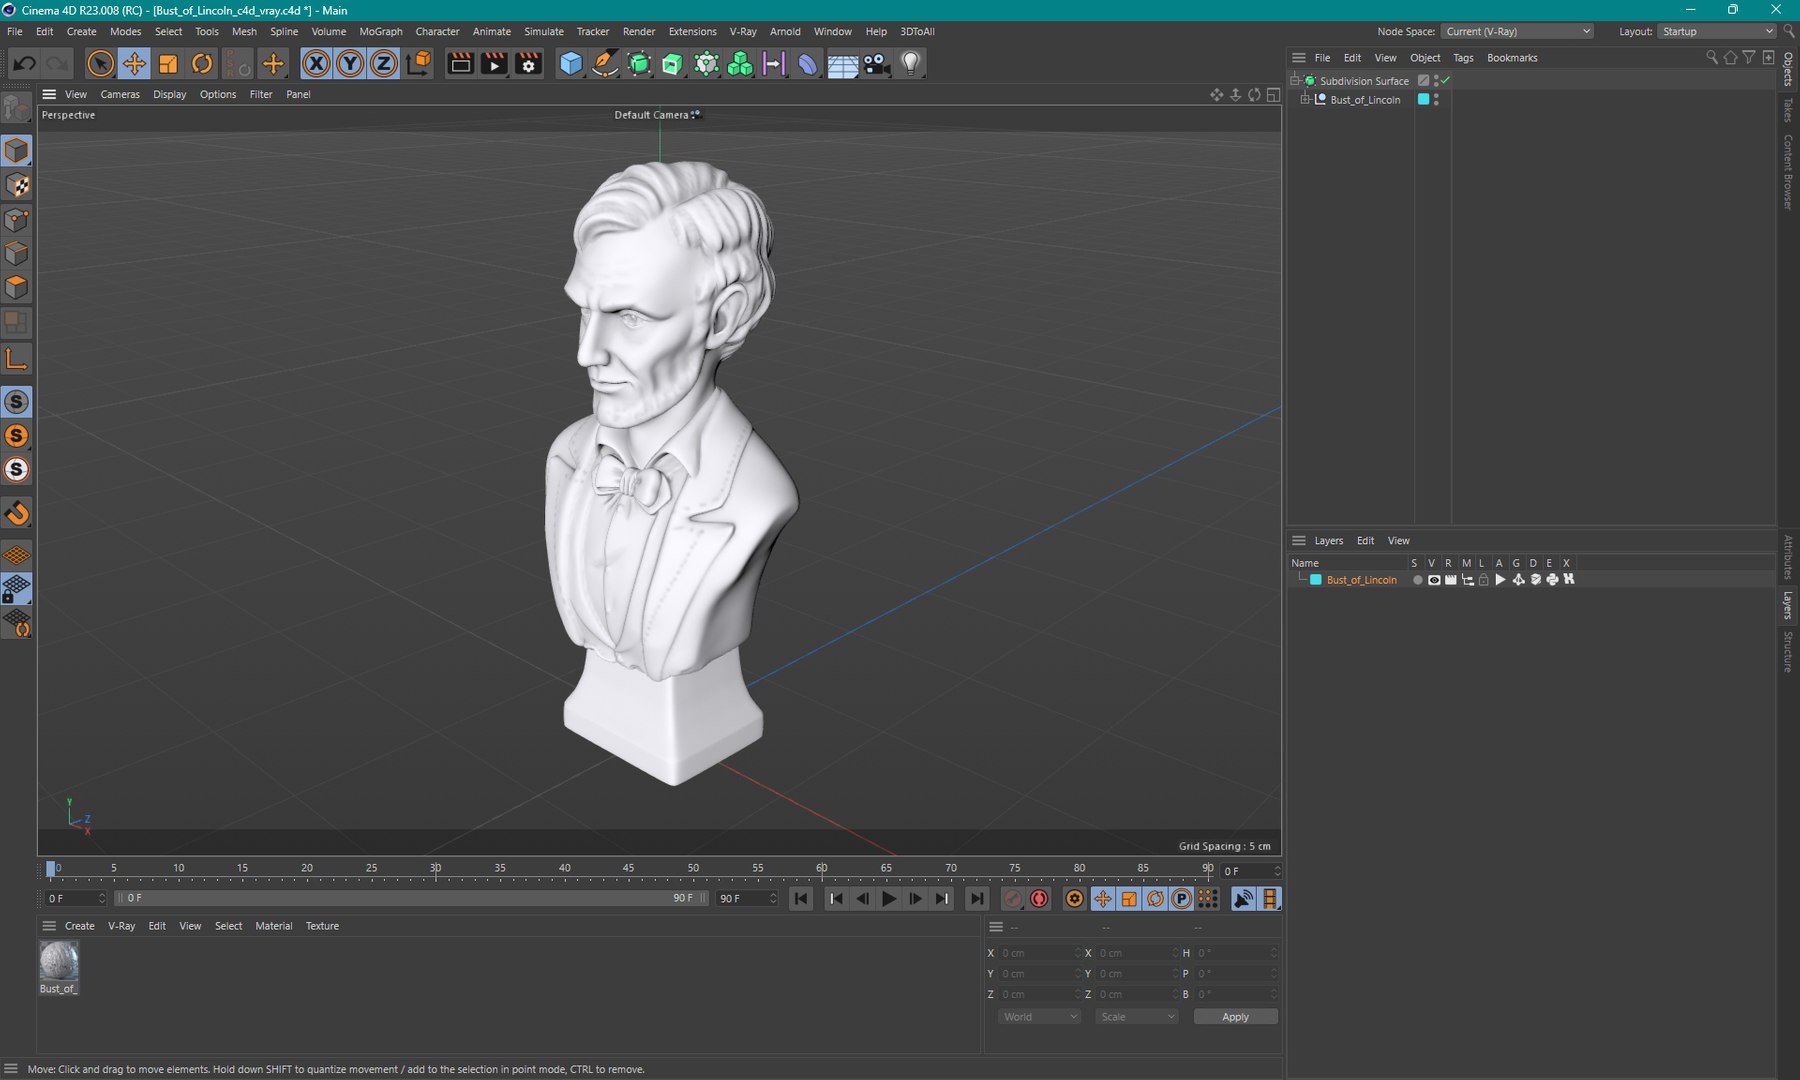This screenshot has height=1080, width=1800.
Task: Open the Mesh menu
Action: pyautogui.click(x=244, y=31)
